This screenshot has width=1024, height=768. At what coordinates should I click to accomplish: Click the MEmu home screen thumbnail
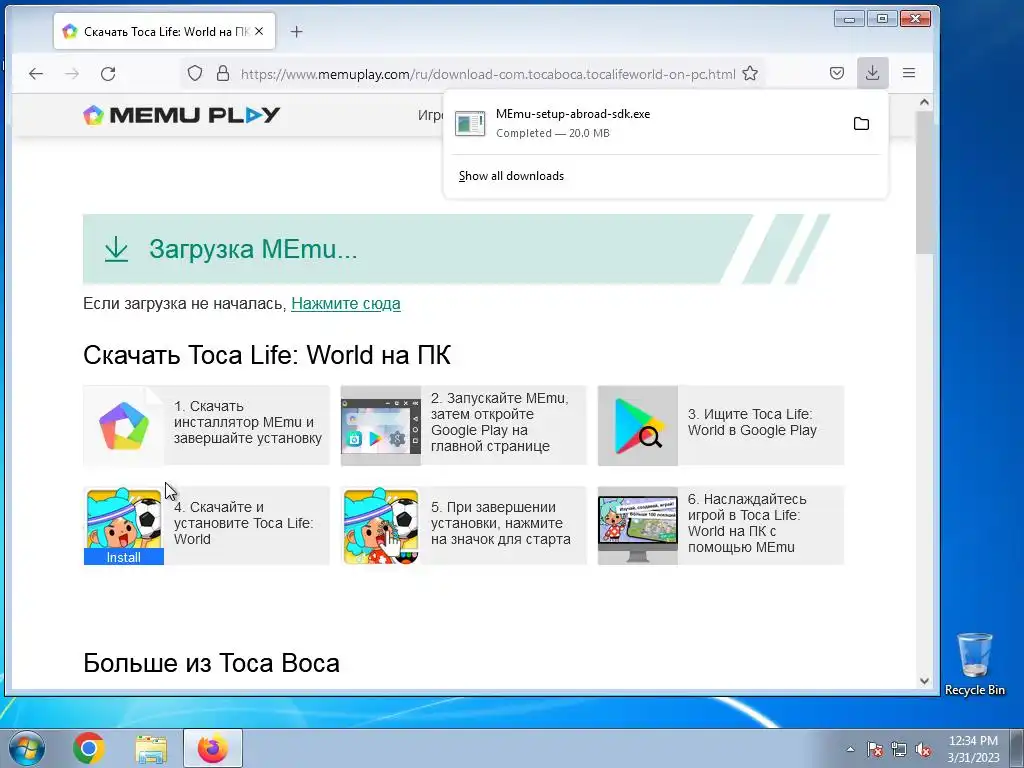click(381, 426)
